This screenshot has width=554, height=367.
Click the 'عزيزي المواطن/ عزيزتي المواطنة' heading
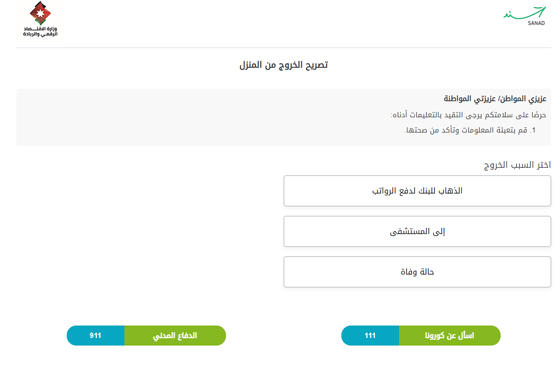tap(495, 99)
